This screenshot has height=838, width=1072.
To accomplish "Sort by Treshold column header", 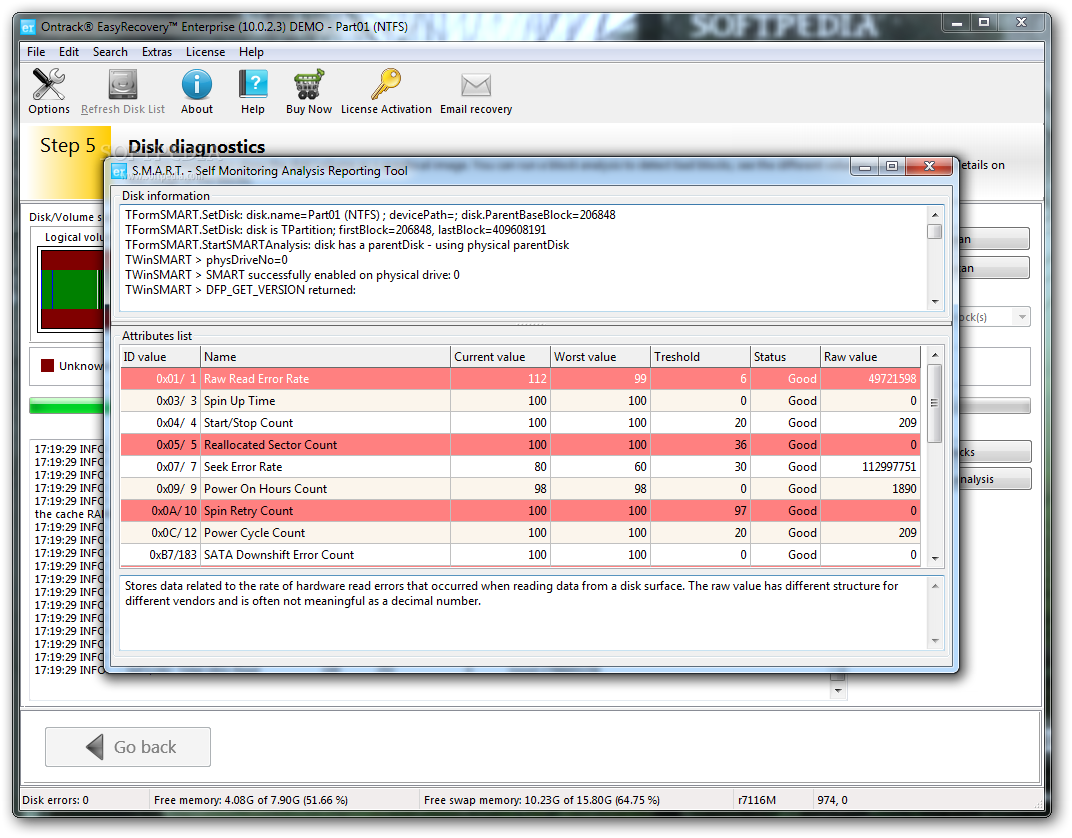I will [x=700, y=357].
